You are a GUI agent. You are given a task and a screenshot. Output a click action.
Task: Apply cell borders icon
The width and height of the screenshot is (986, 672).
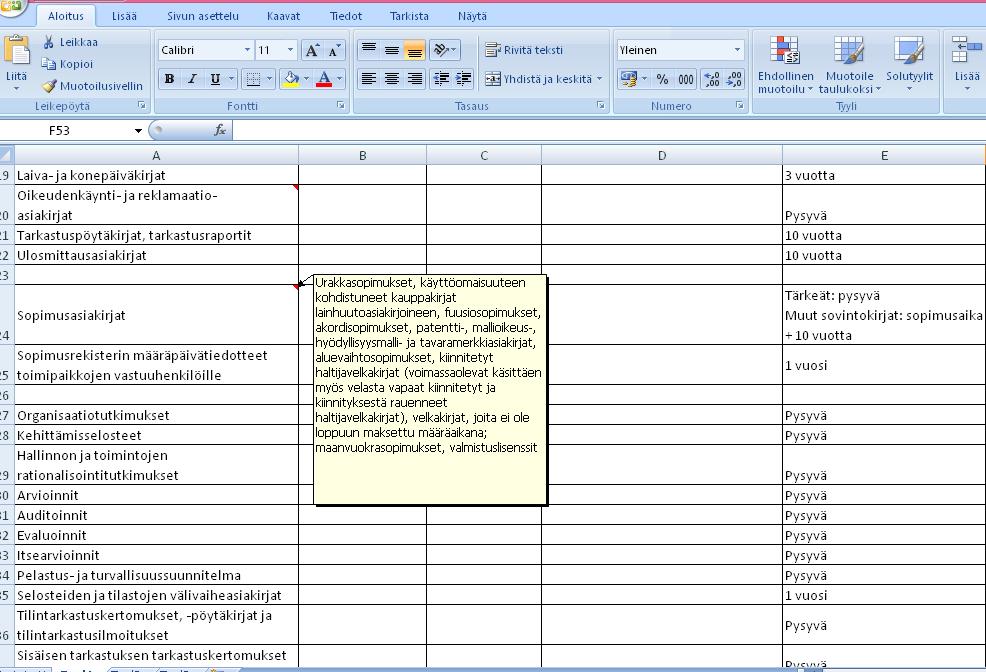coord(253,79)
